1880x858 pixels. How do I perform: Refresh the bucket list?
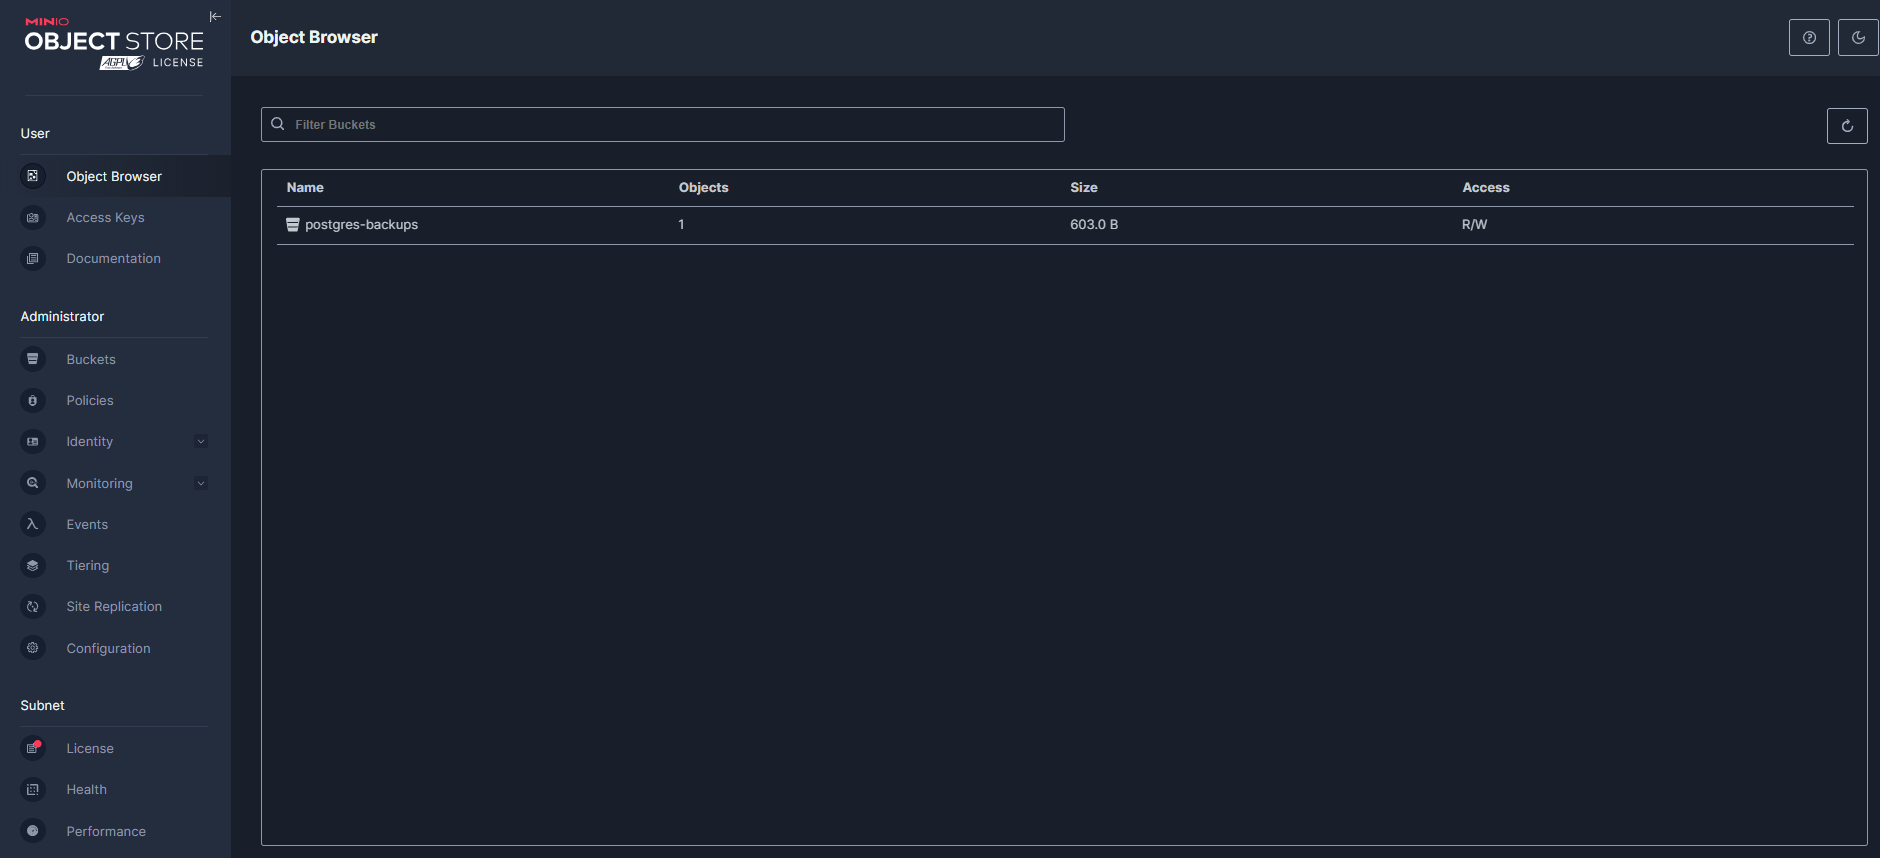click(x=1847, y=126)
